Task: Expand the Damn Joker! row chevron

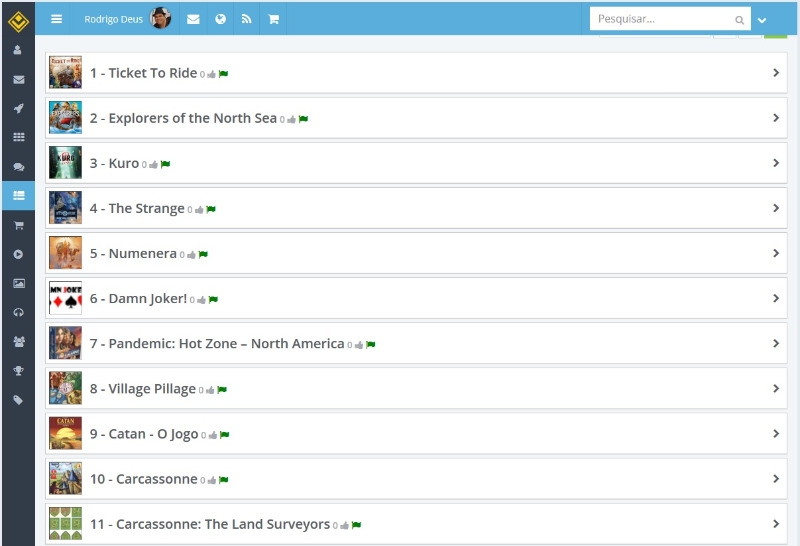Action: tap(776, 298)
